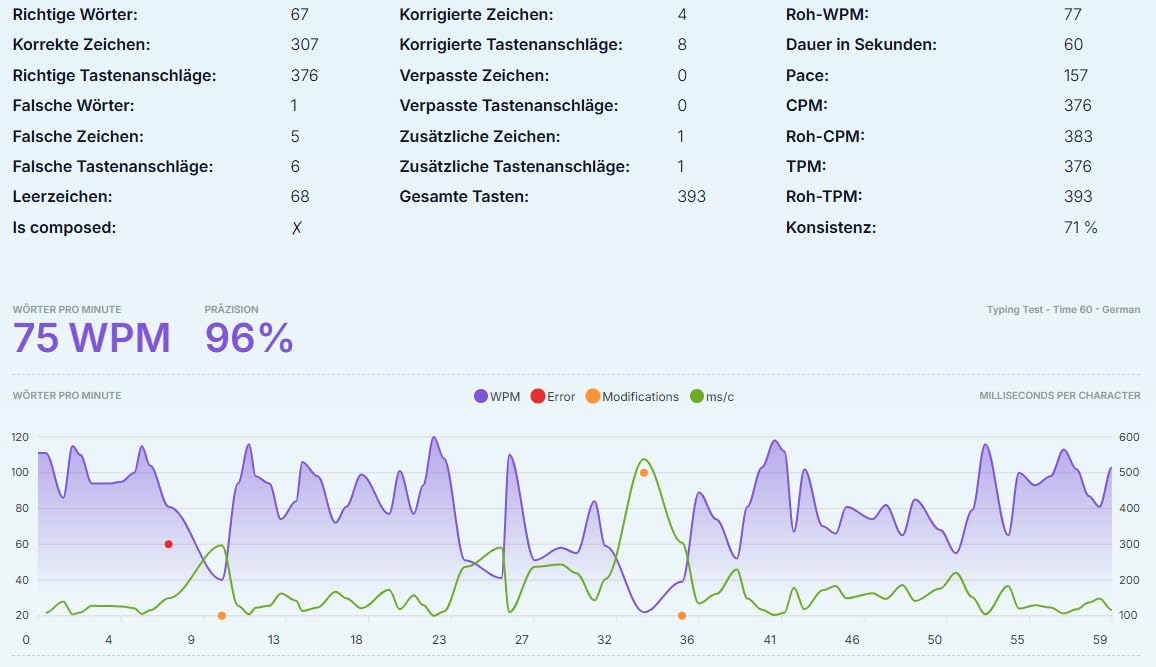Click the 71 % Konsistenz value

1080,228
